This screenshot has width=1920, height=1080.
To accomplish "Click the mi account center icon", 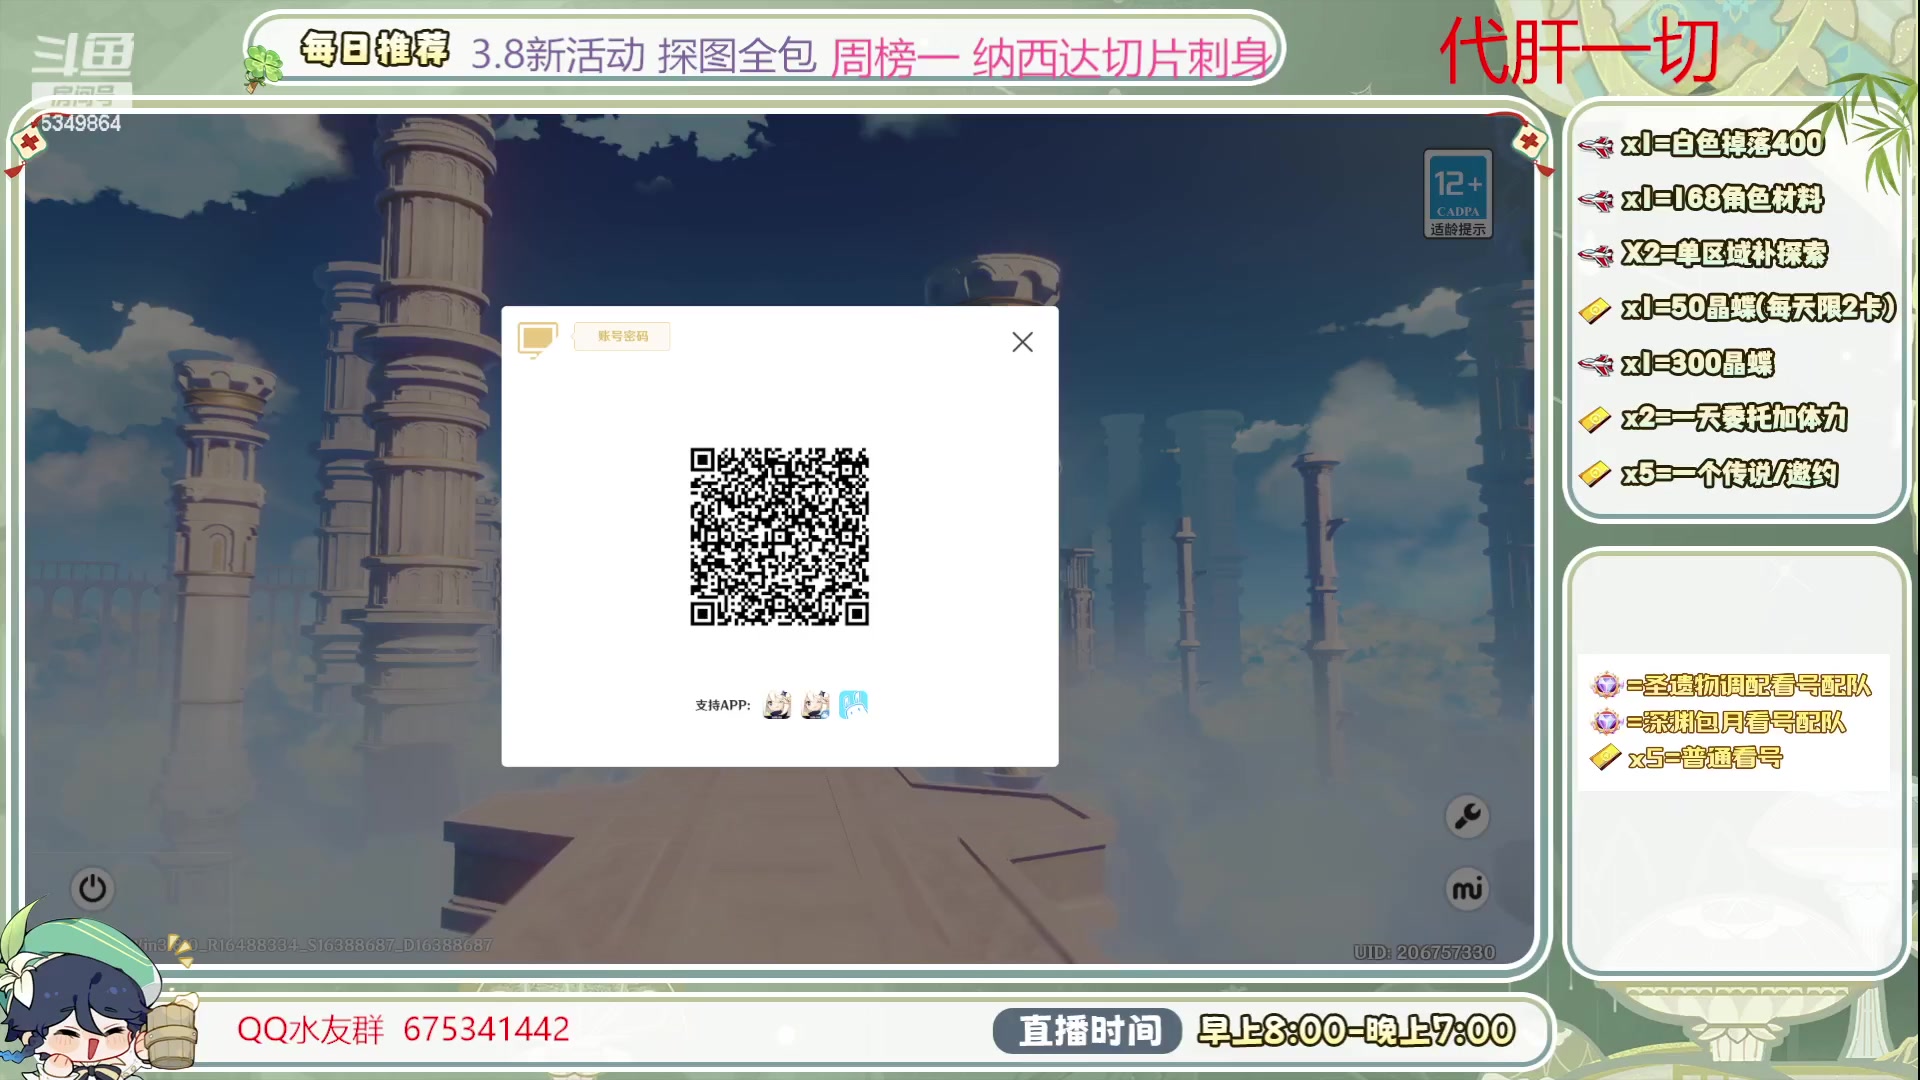I will 1466,888.
